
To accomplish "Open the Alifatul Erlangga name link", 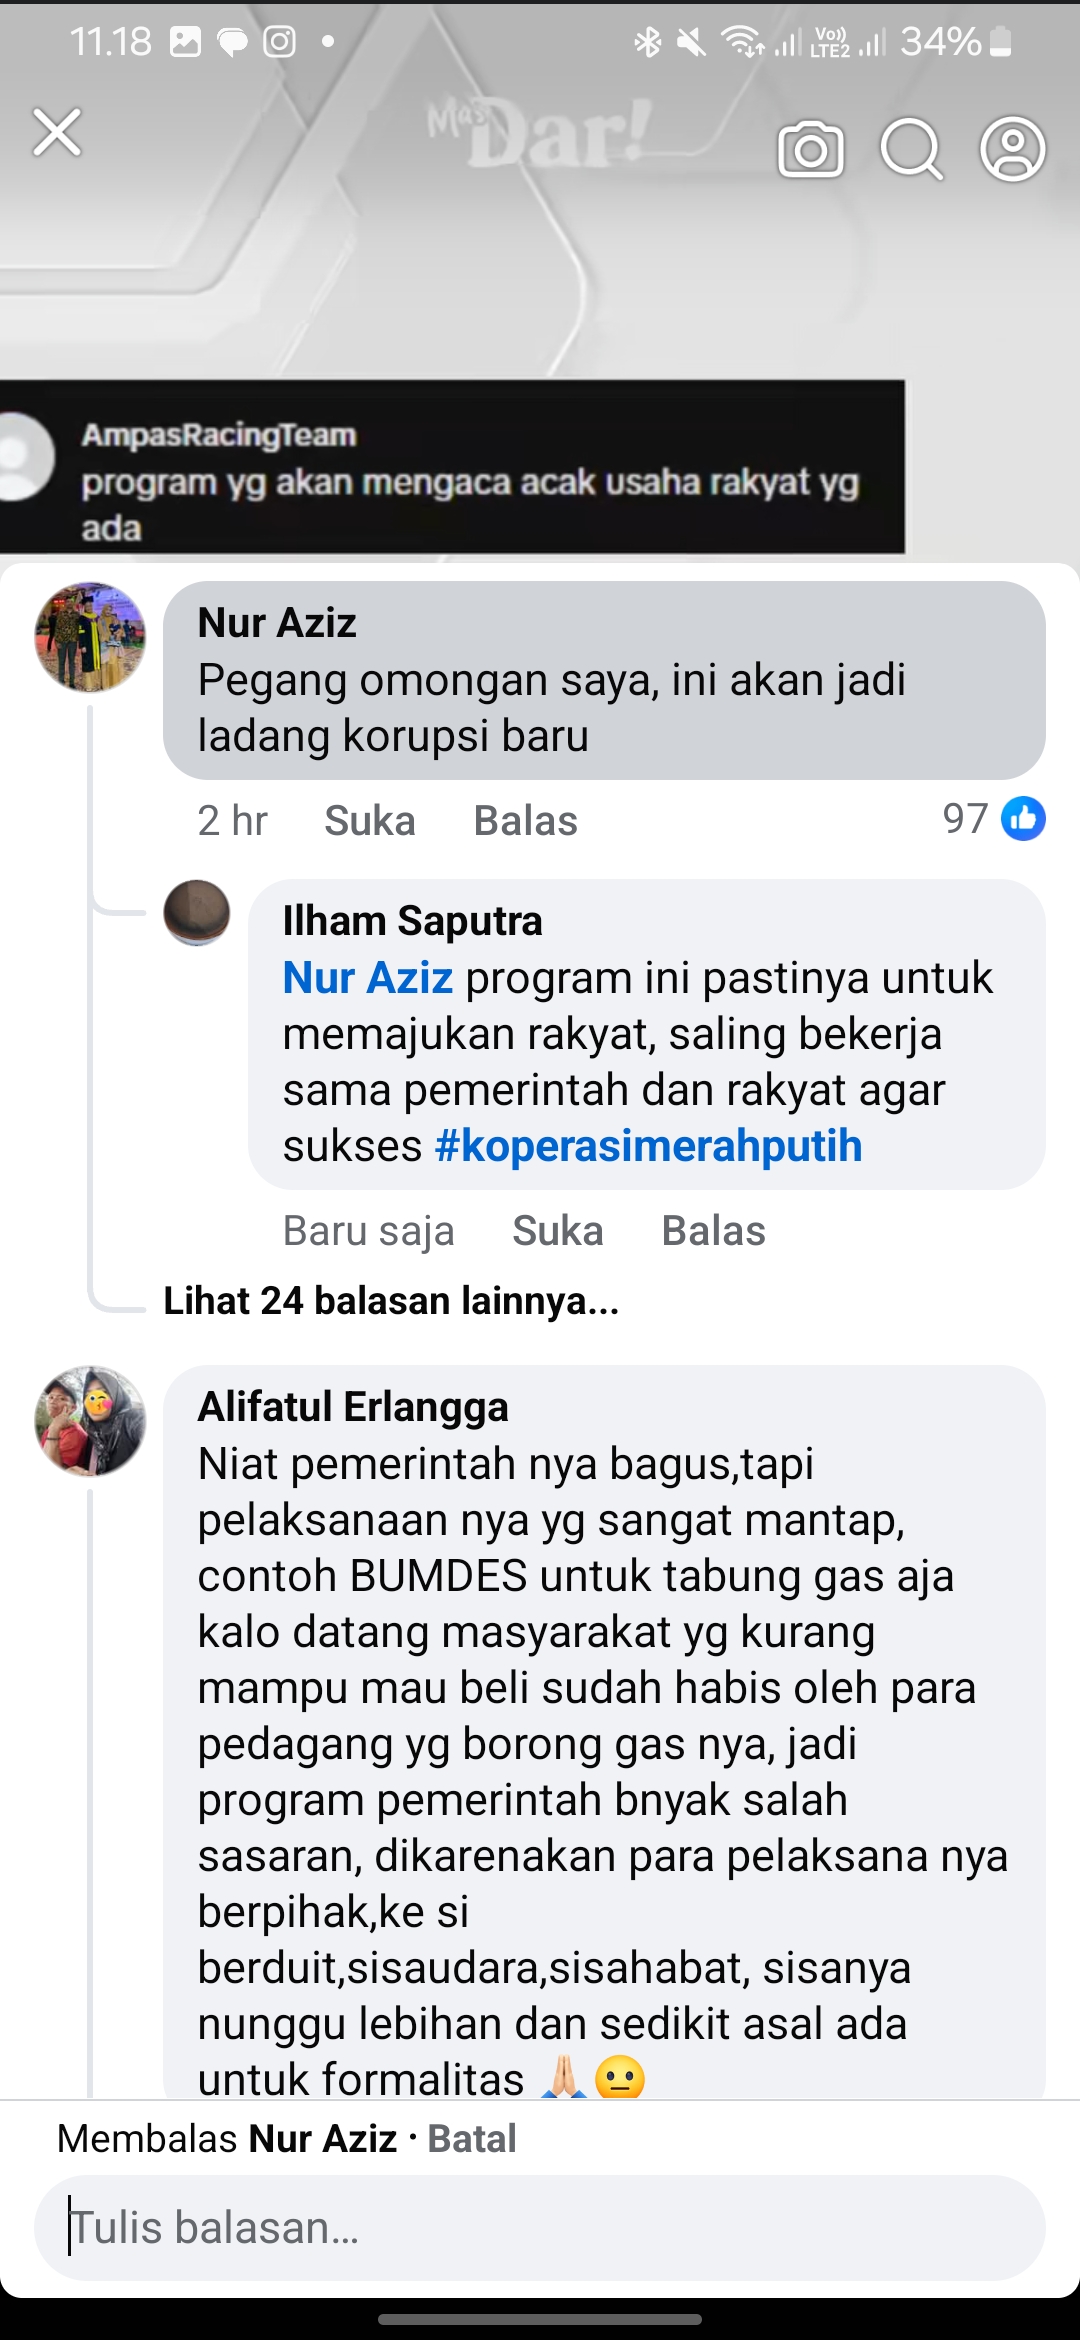I will coord(353,1407).
